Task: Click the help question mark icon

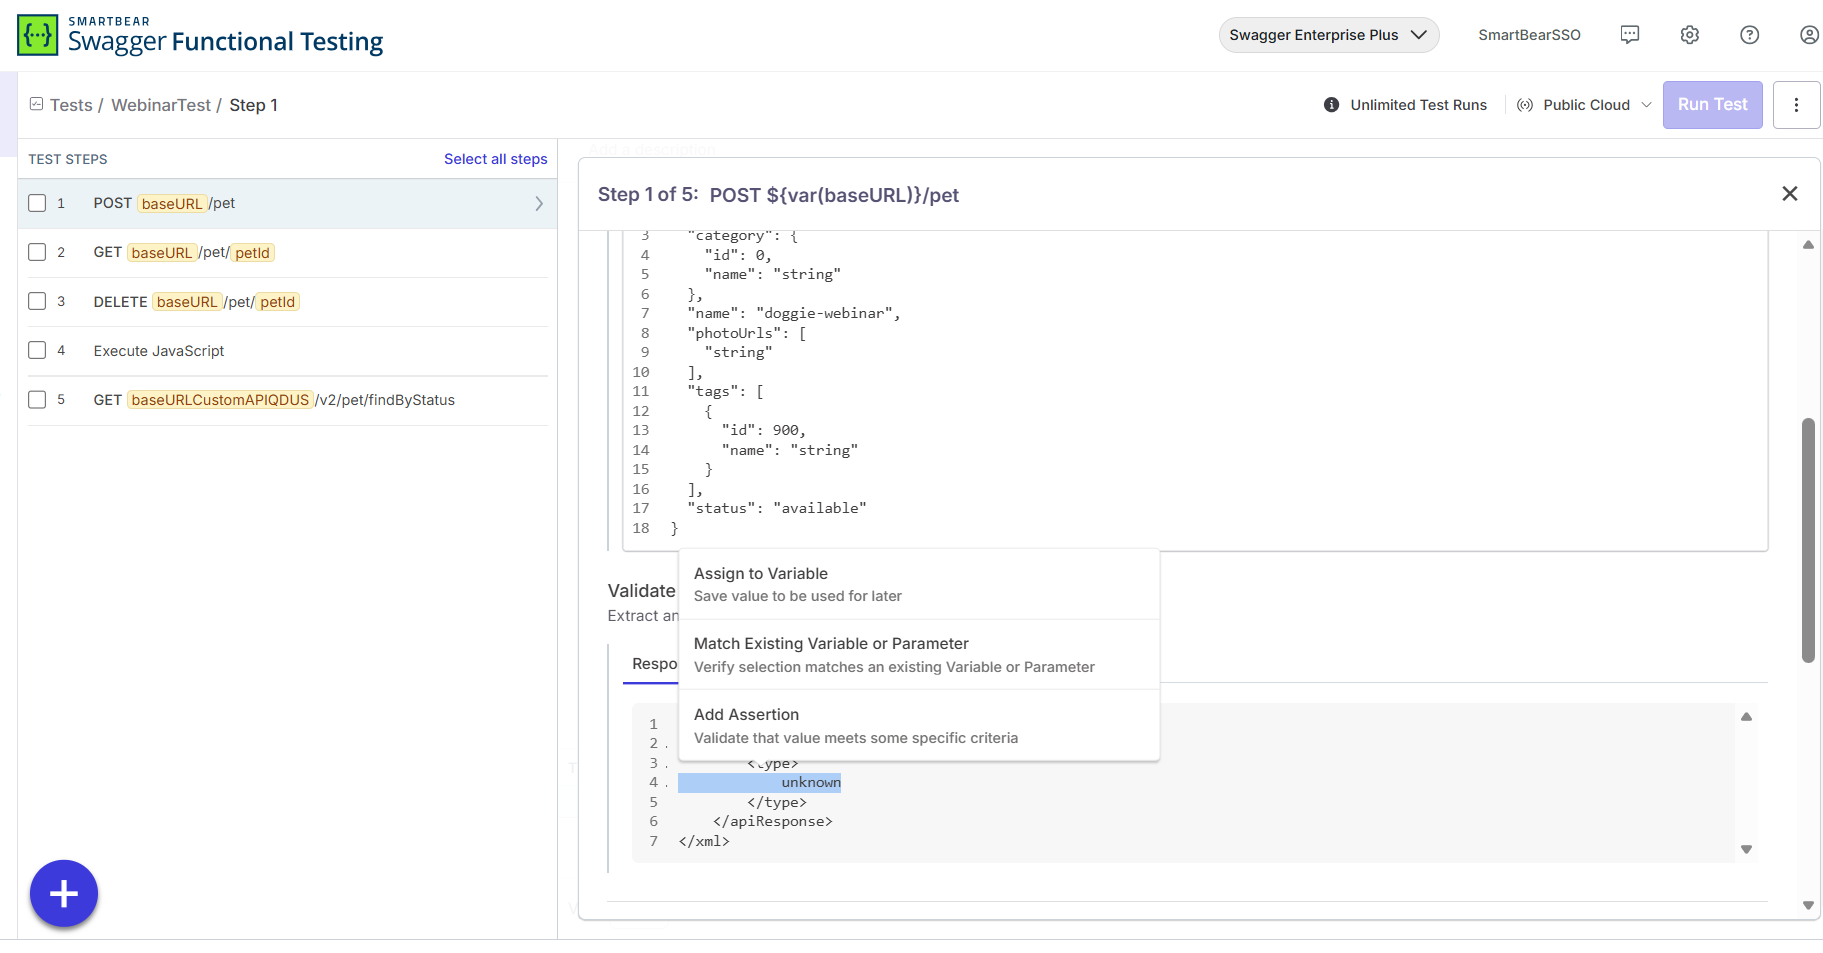Action: (1749, 34)
